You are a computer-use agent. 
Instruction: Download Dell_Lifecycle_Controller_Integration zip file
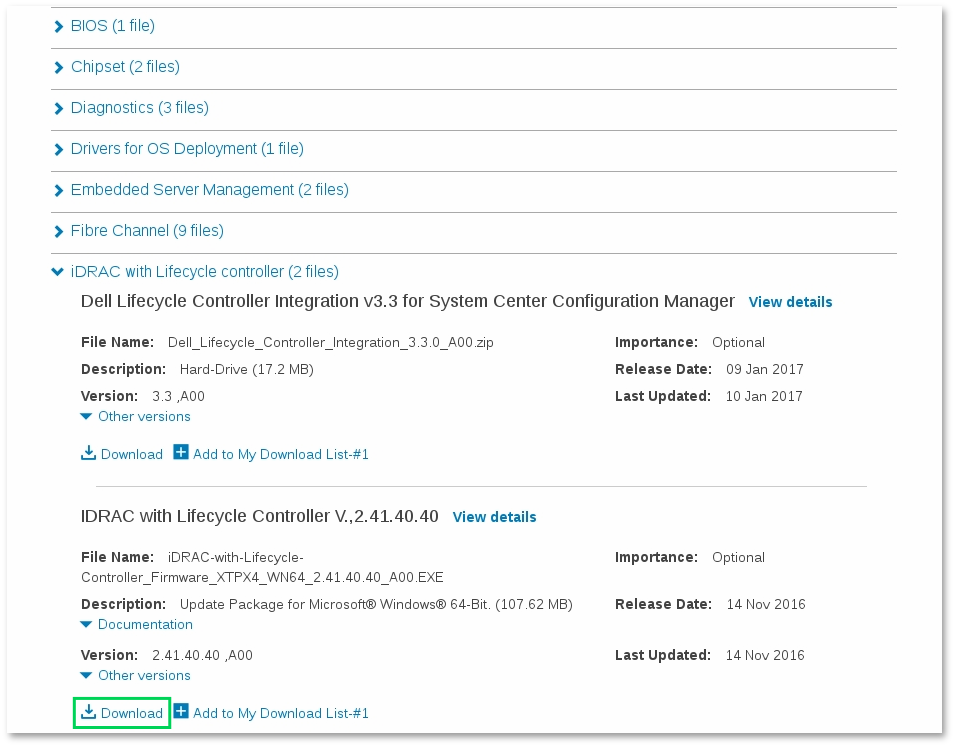click(x=132, y=455)
